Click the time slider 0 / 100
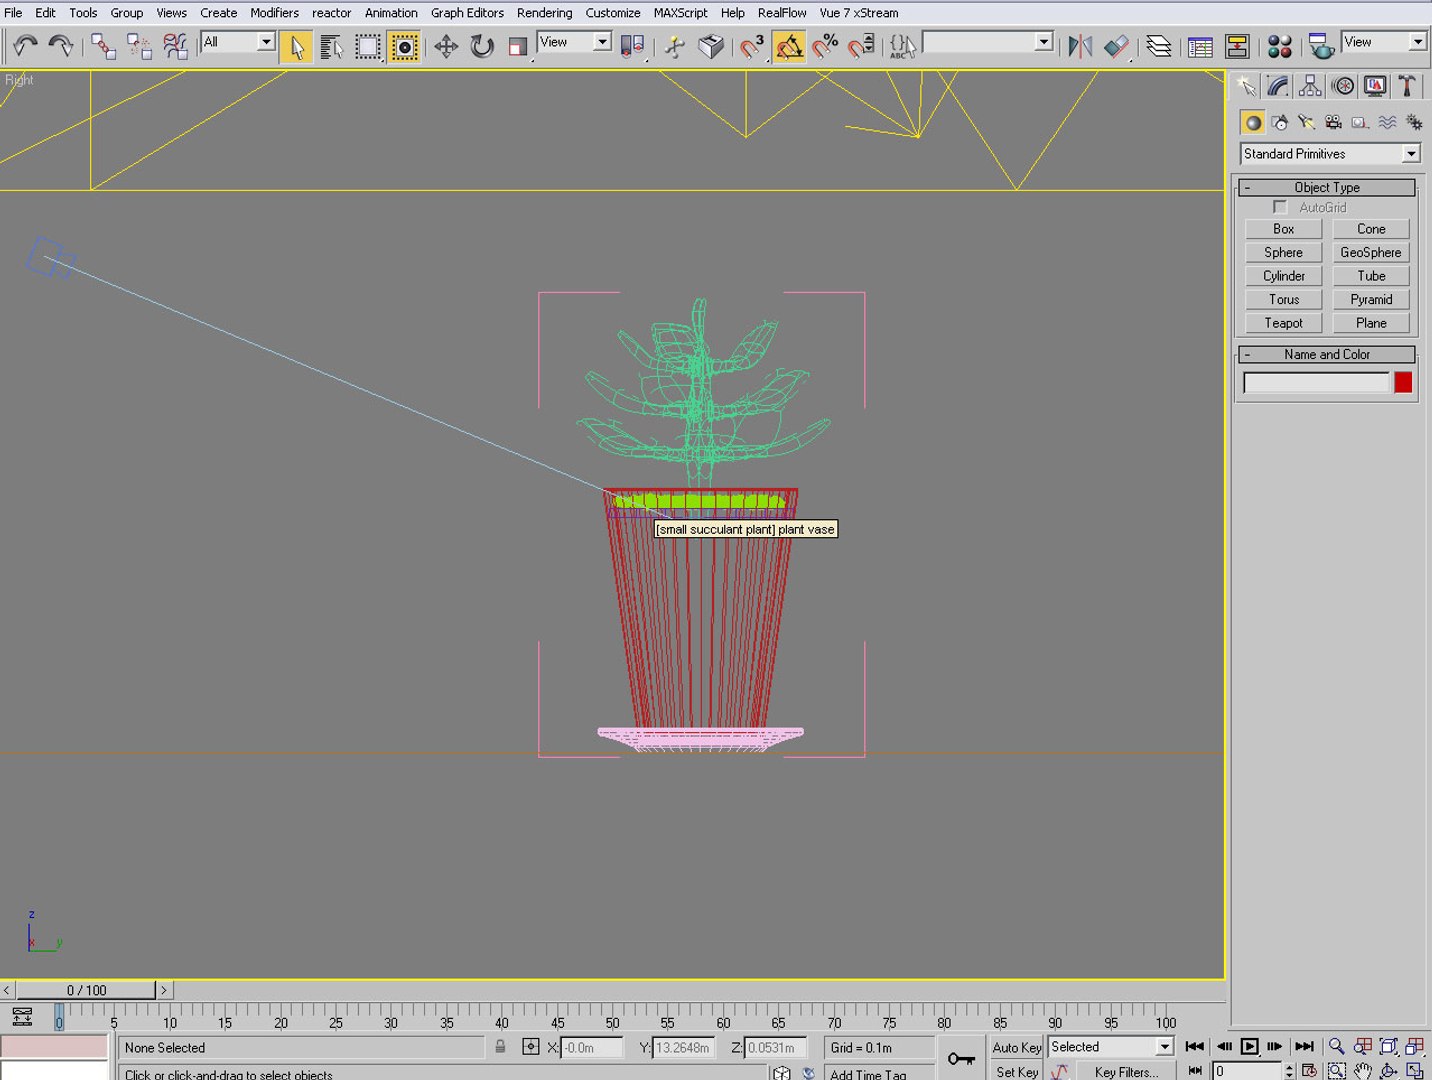The height and width of the screenshot is (1080, 1432). point(86,990)
